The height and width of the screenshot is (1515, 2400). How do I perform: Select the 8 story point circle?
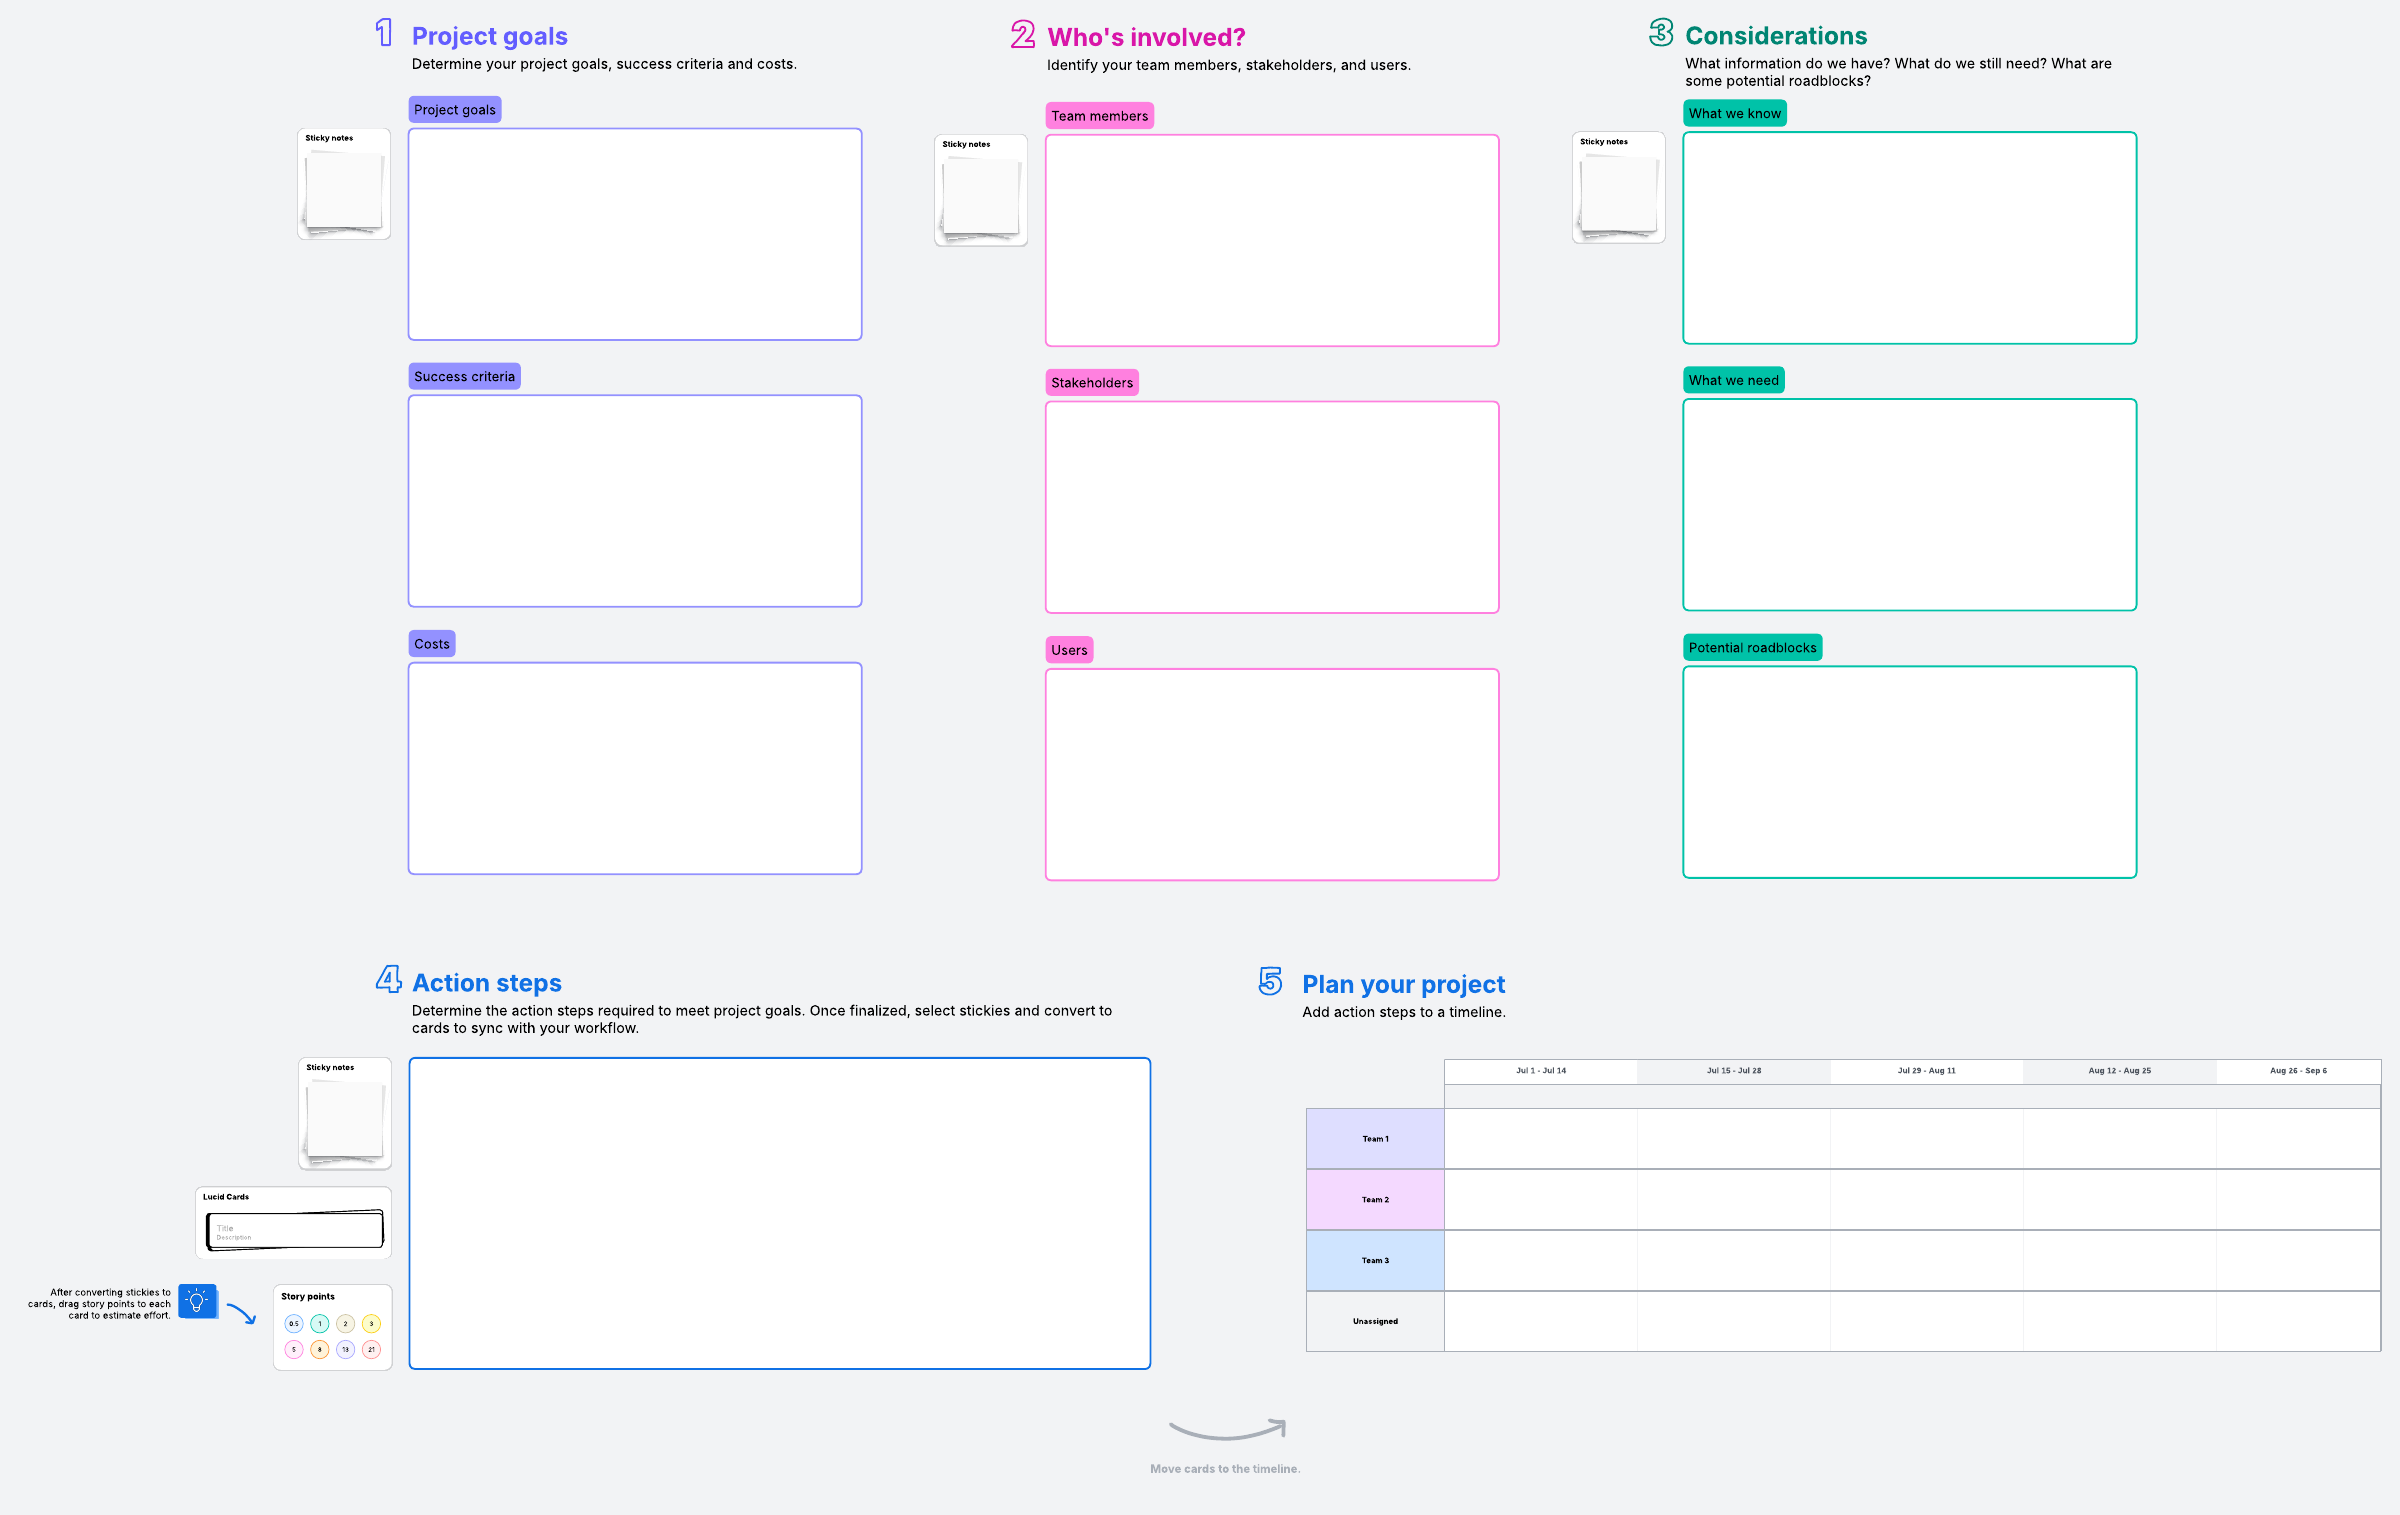point(320,1349)
